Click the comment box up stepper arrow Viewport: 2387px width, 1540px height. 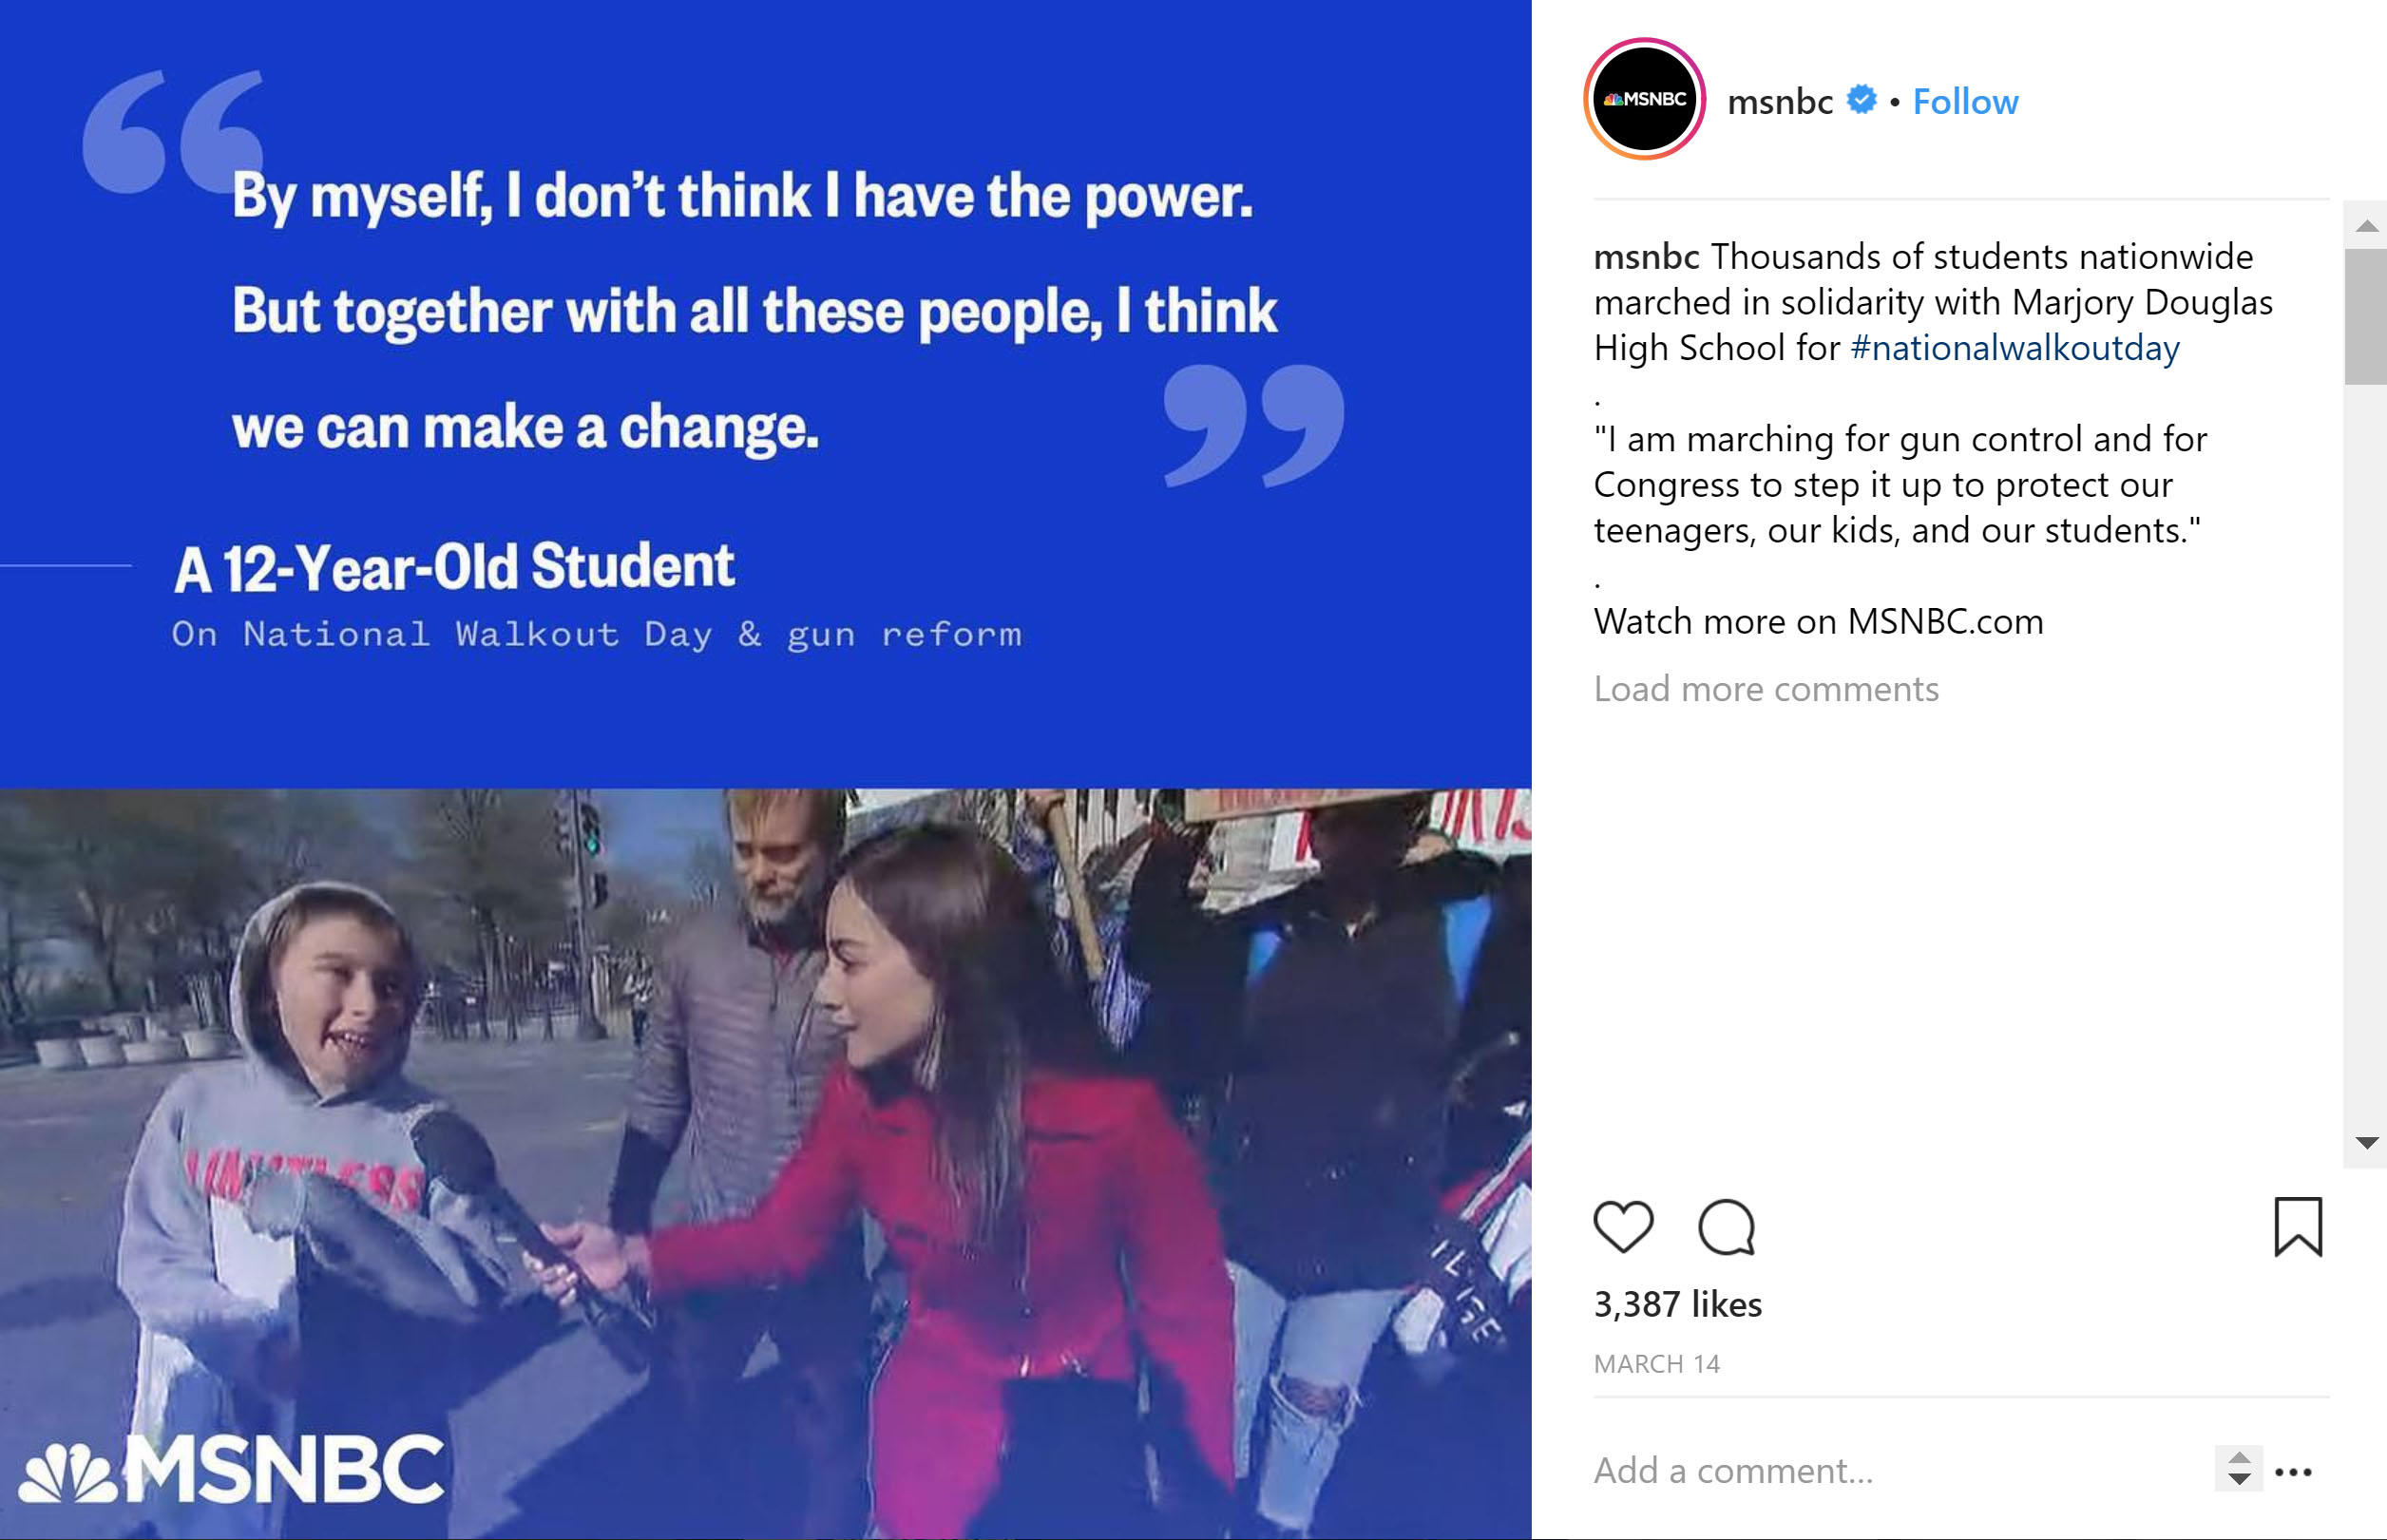click(x=2239, y=1458)
